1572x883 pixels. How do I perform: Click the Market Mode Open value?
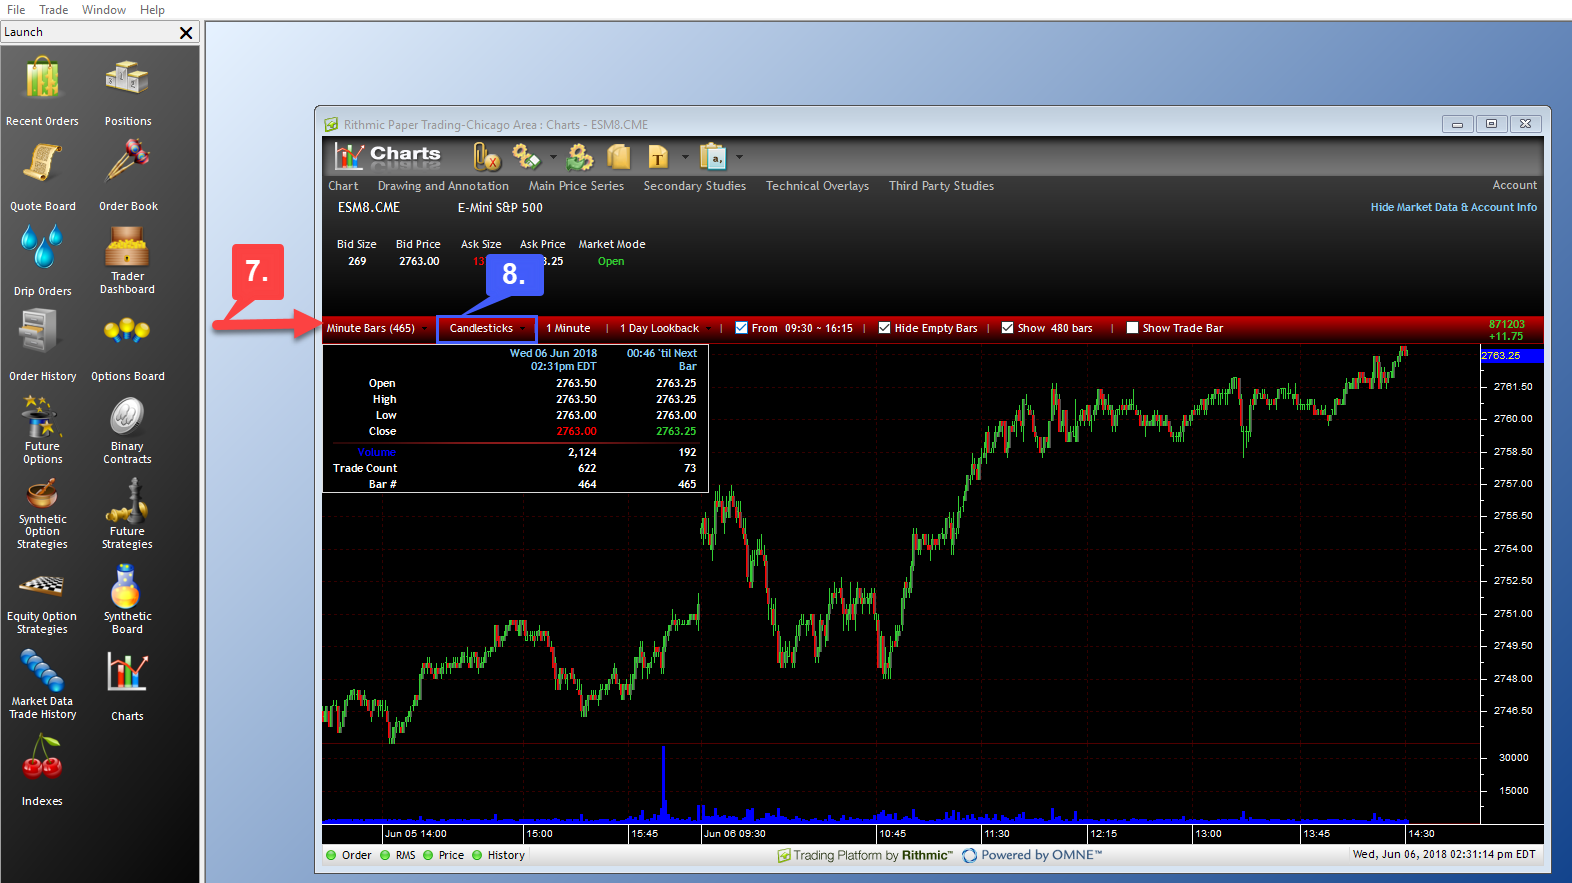(x=611, y=261)
